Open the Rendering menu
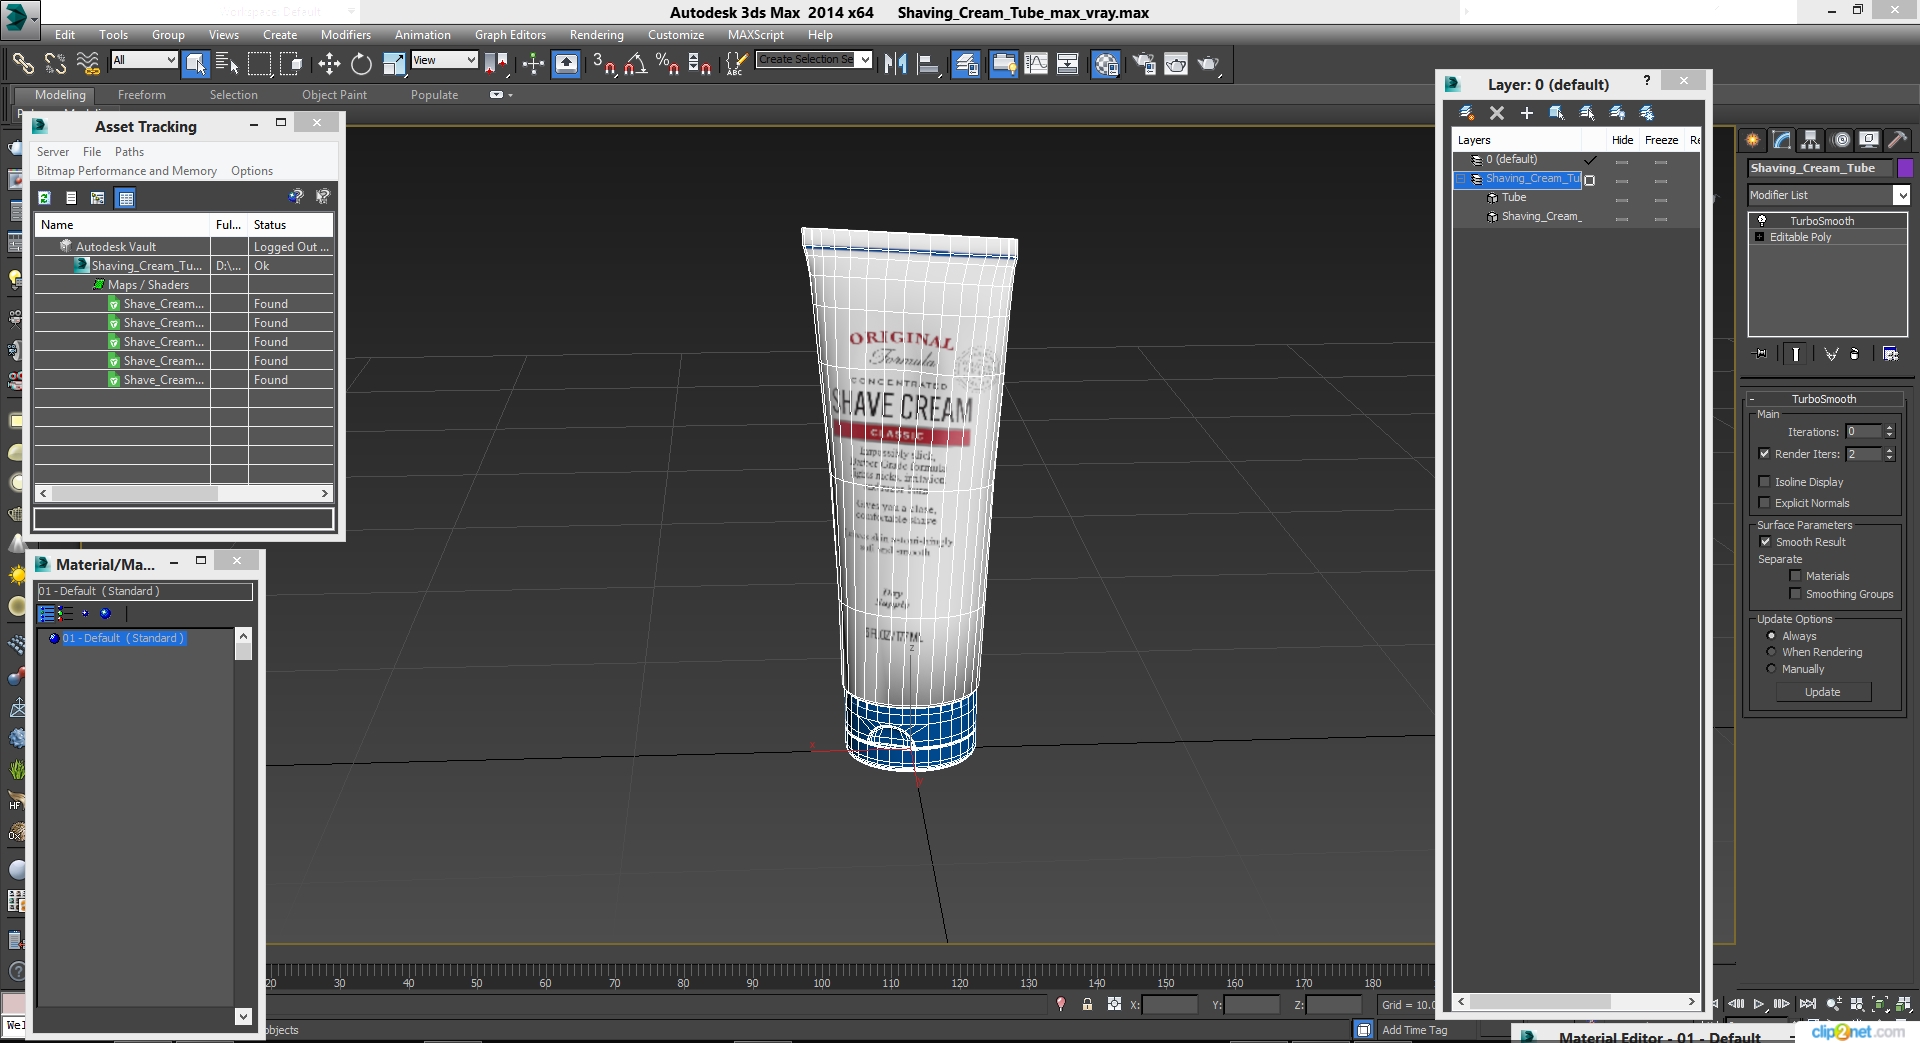1920x1043 pixels. point(596,34)
